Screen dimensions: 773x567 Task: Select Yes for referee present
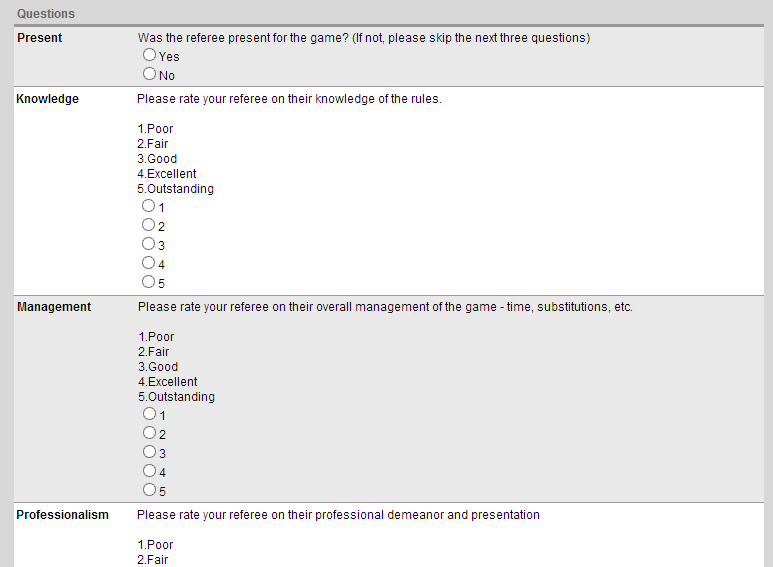click(149, 55)
